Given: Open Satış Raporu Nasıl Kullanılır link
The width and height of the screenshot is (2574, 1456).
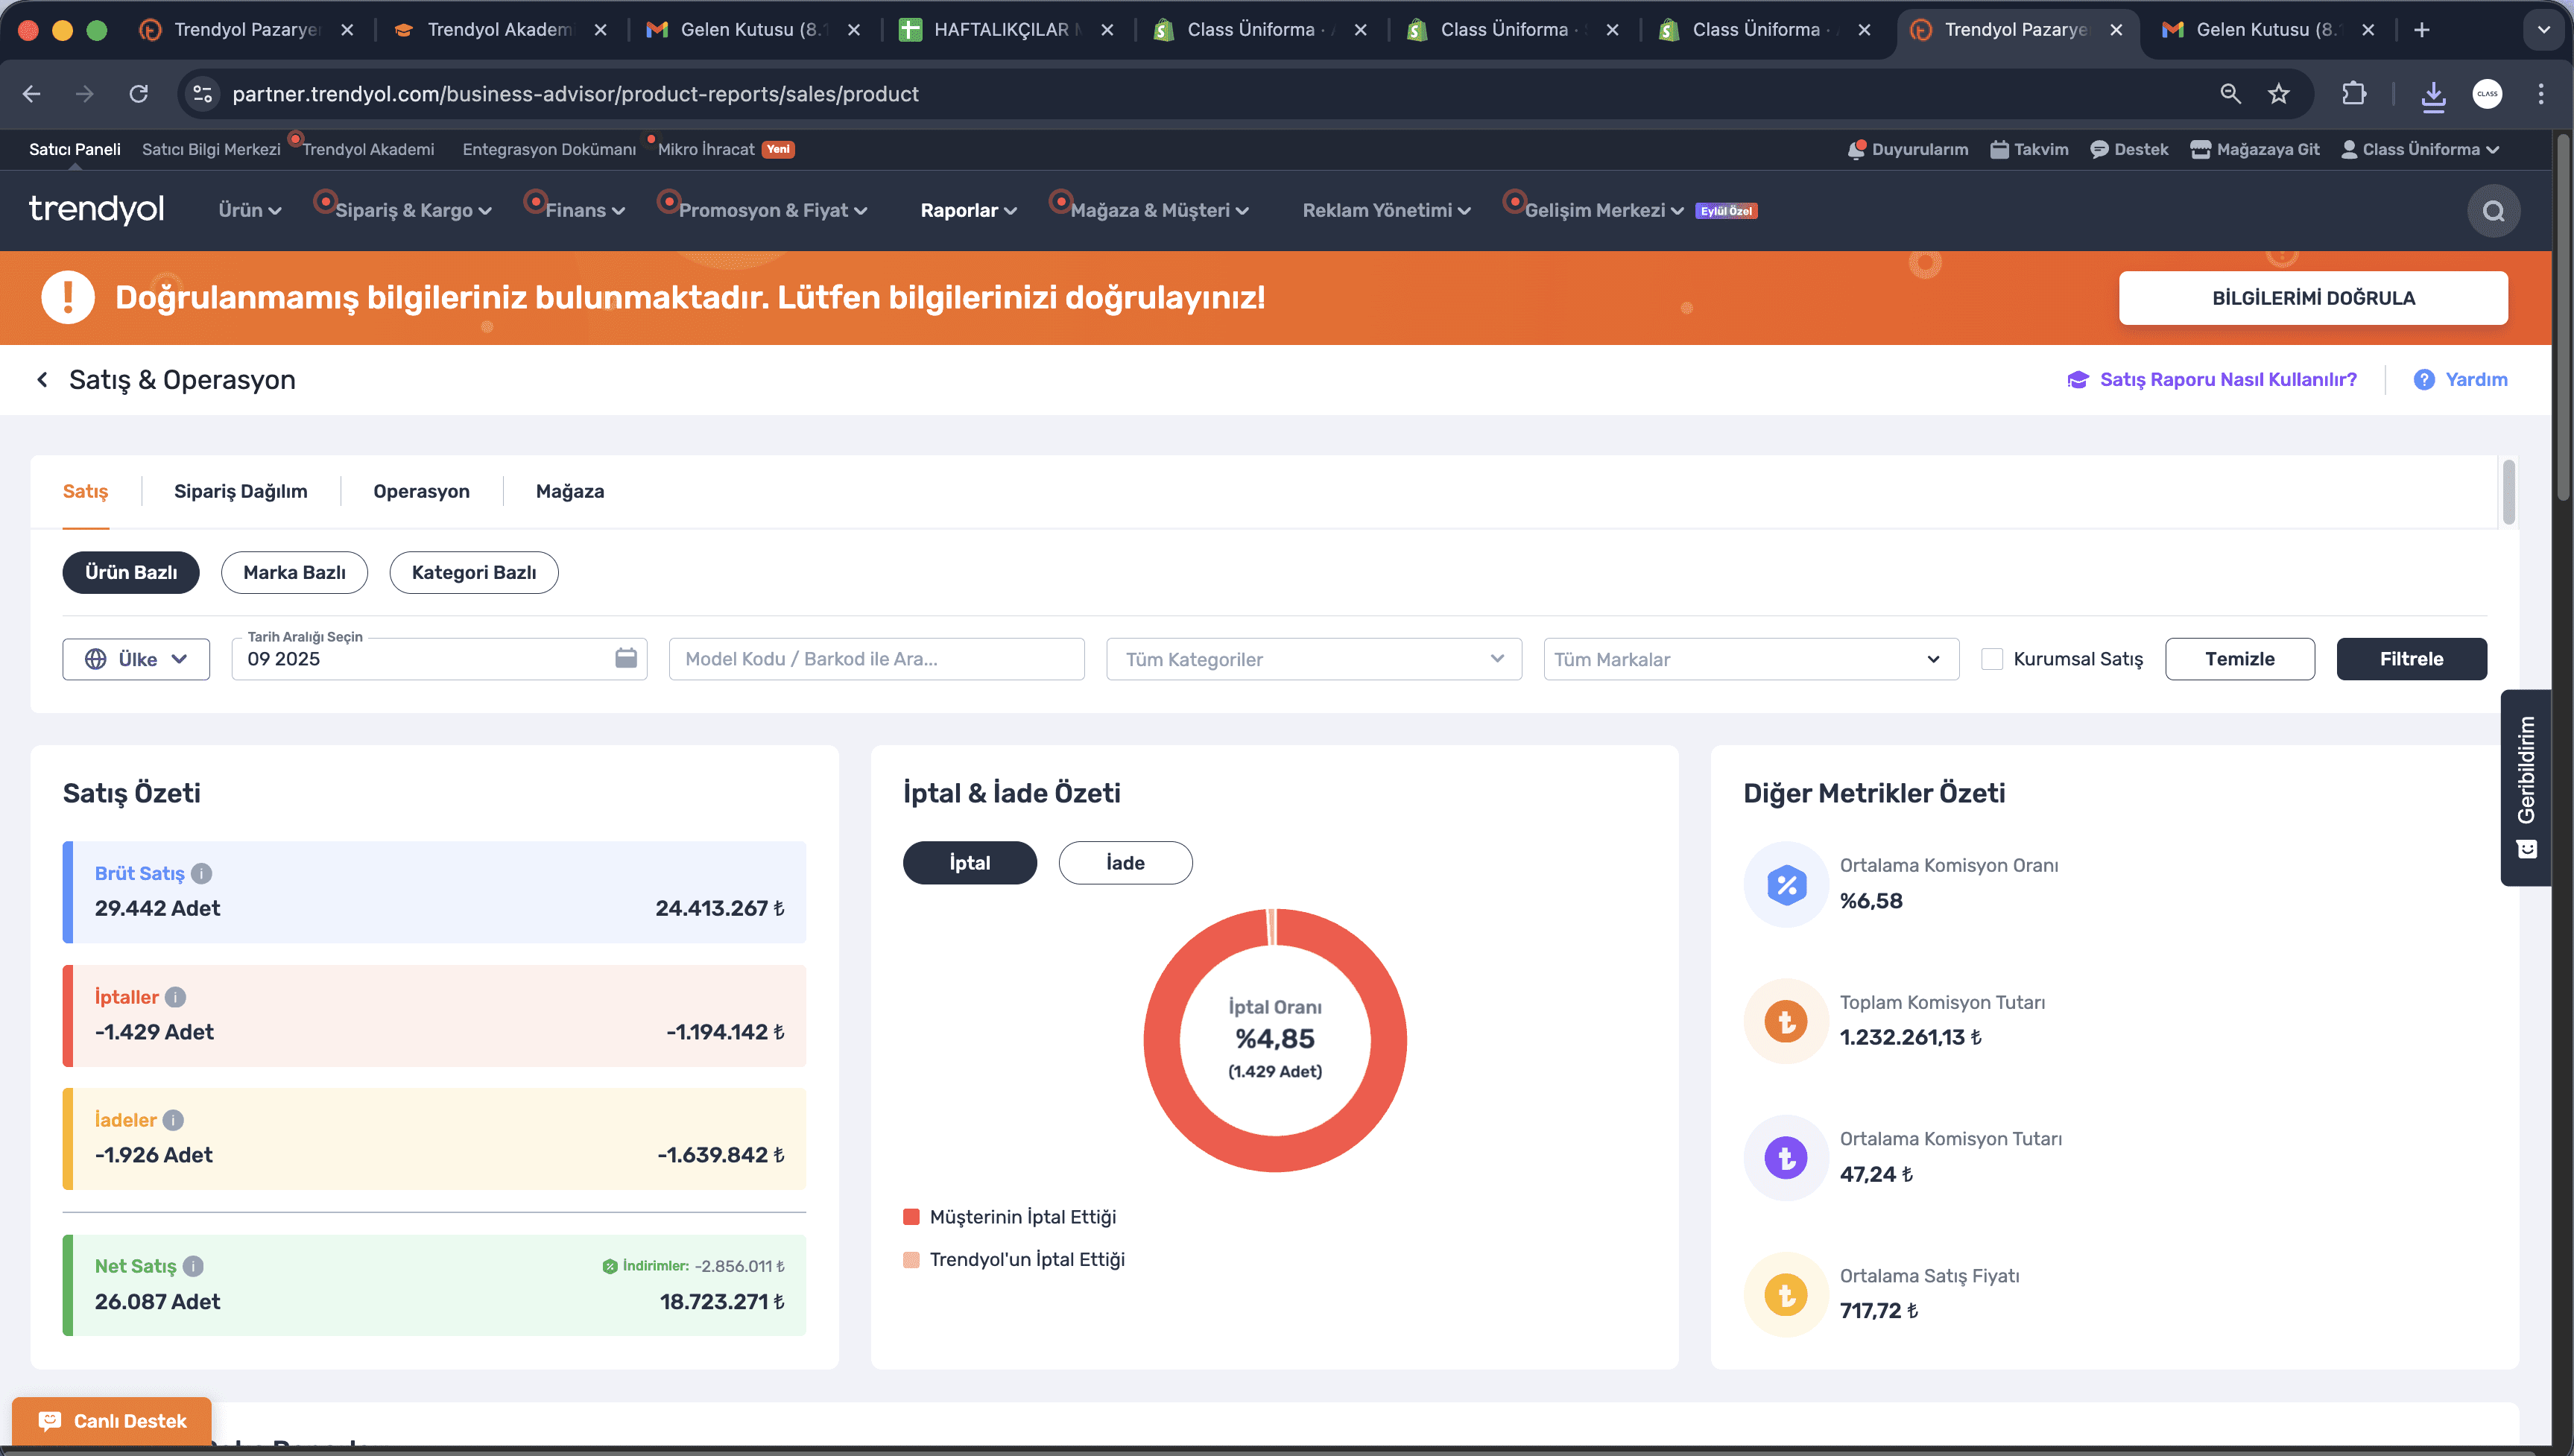Looking at the screenshot, I should pyautogui.click(x=2227, y=380).
